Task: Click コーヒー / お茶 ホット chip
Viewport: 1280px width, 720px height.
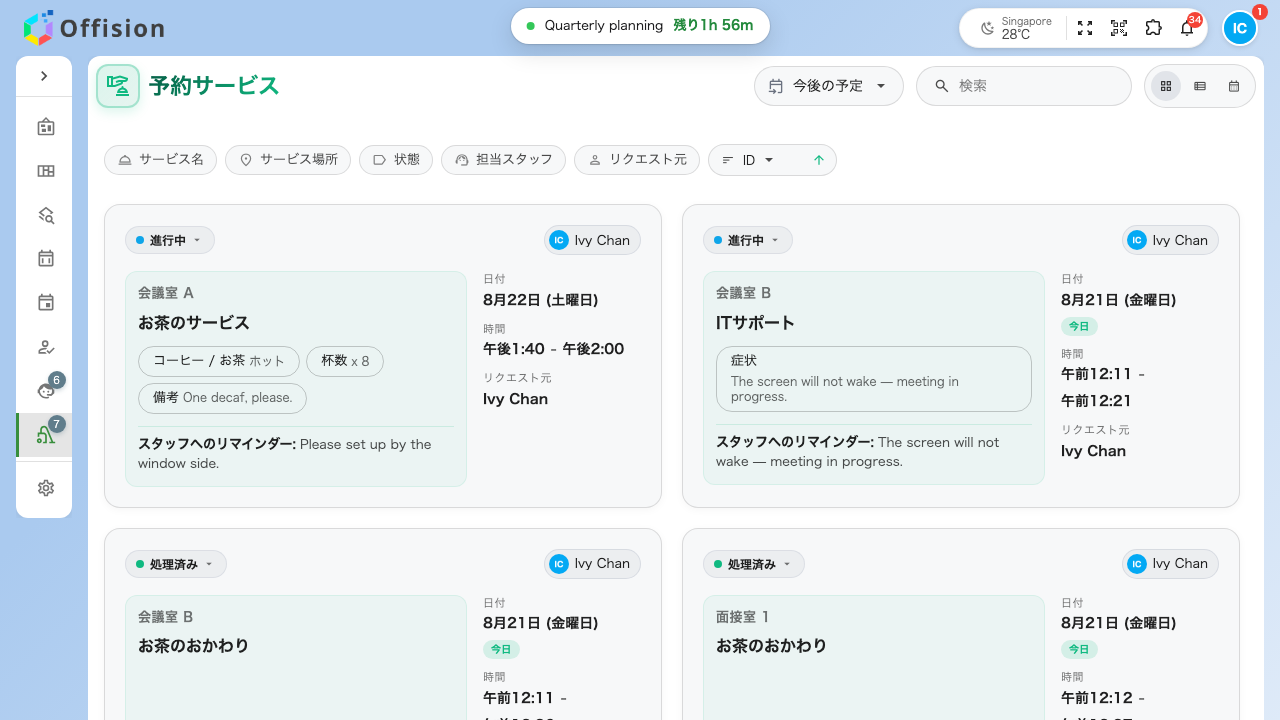Action: 219,361
